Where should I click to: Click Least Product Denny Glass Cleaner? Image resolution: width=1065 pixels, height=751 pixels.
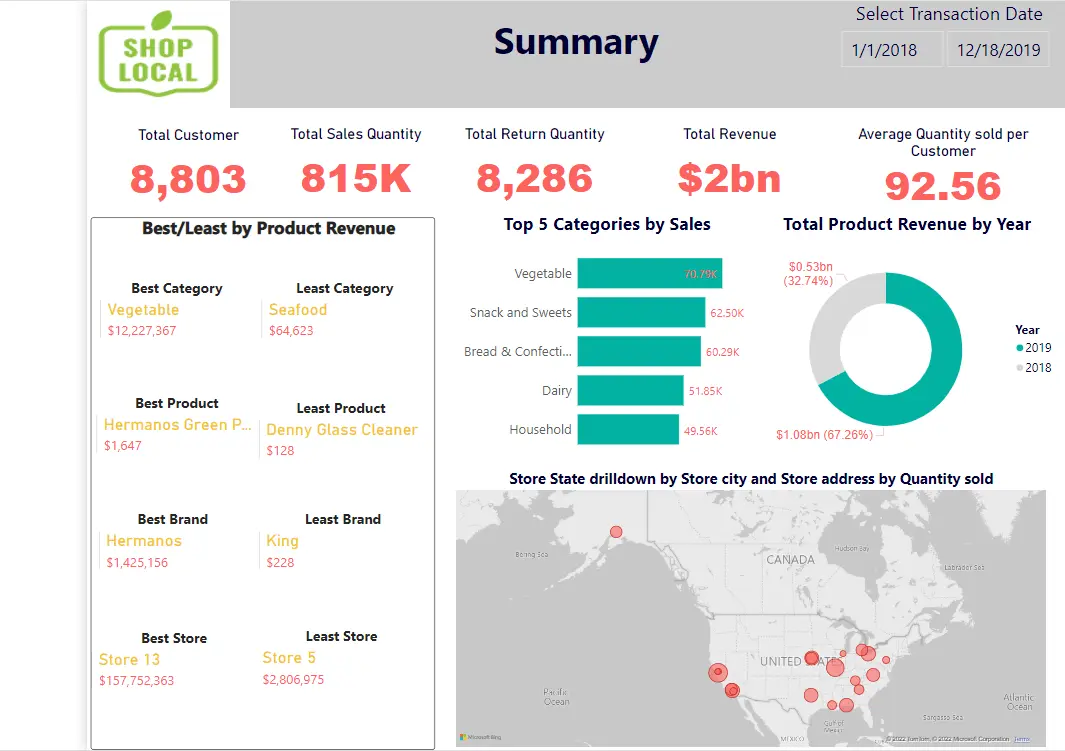(x=342, y=430)
